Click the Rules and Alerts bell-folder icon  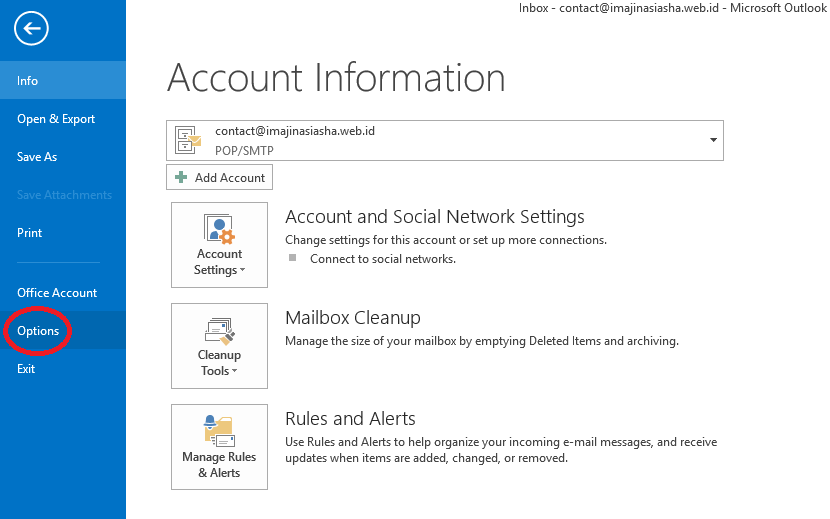[x=219, y=431]
